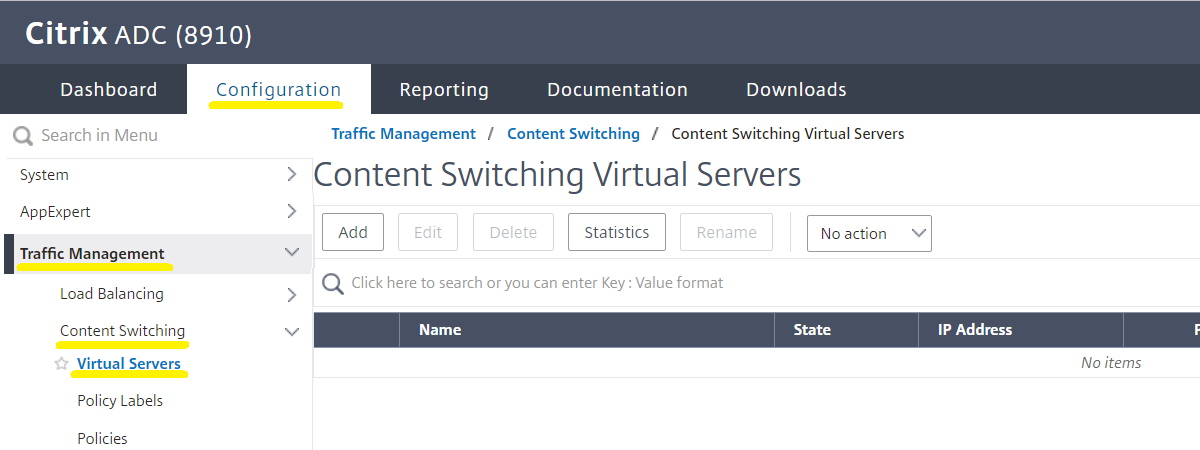Open Policy Labels in the sidebar
This screenshot has width=1200, height=450.
point(120,401)
